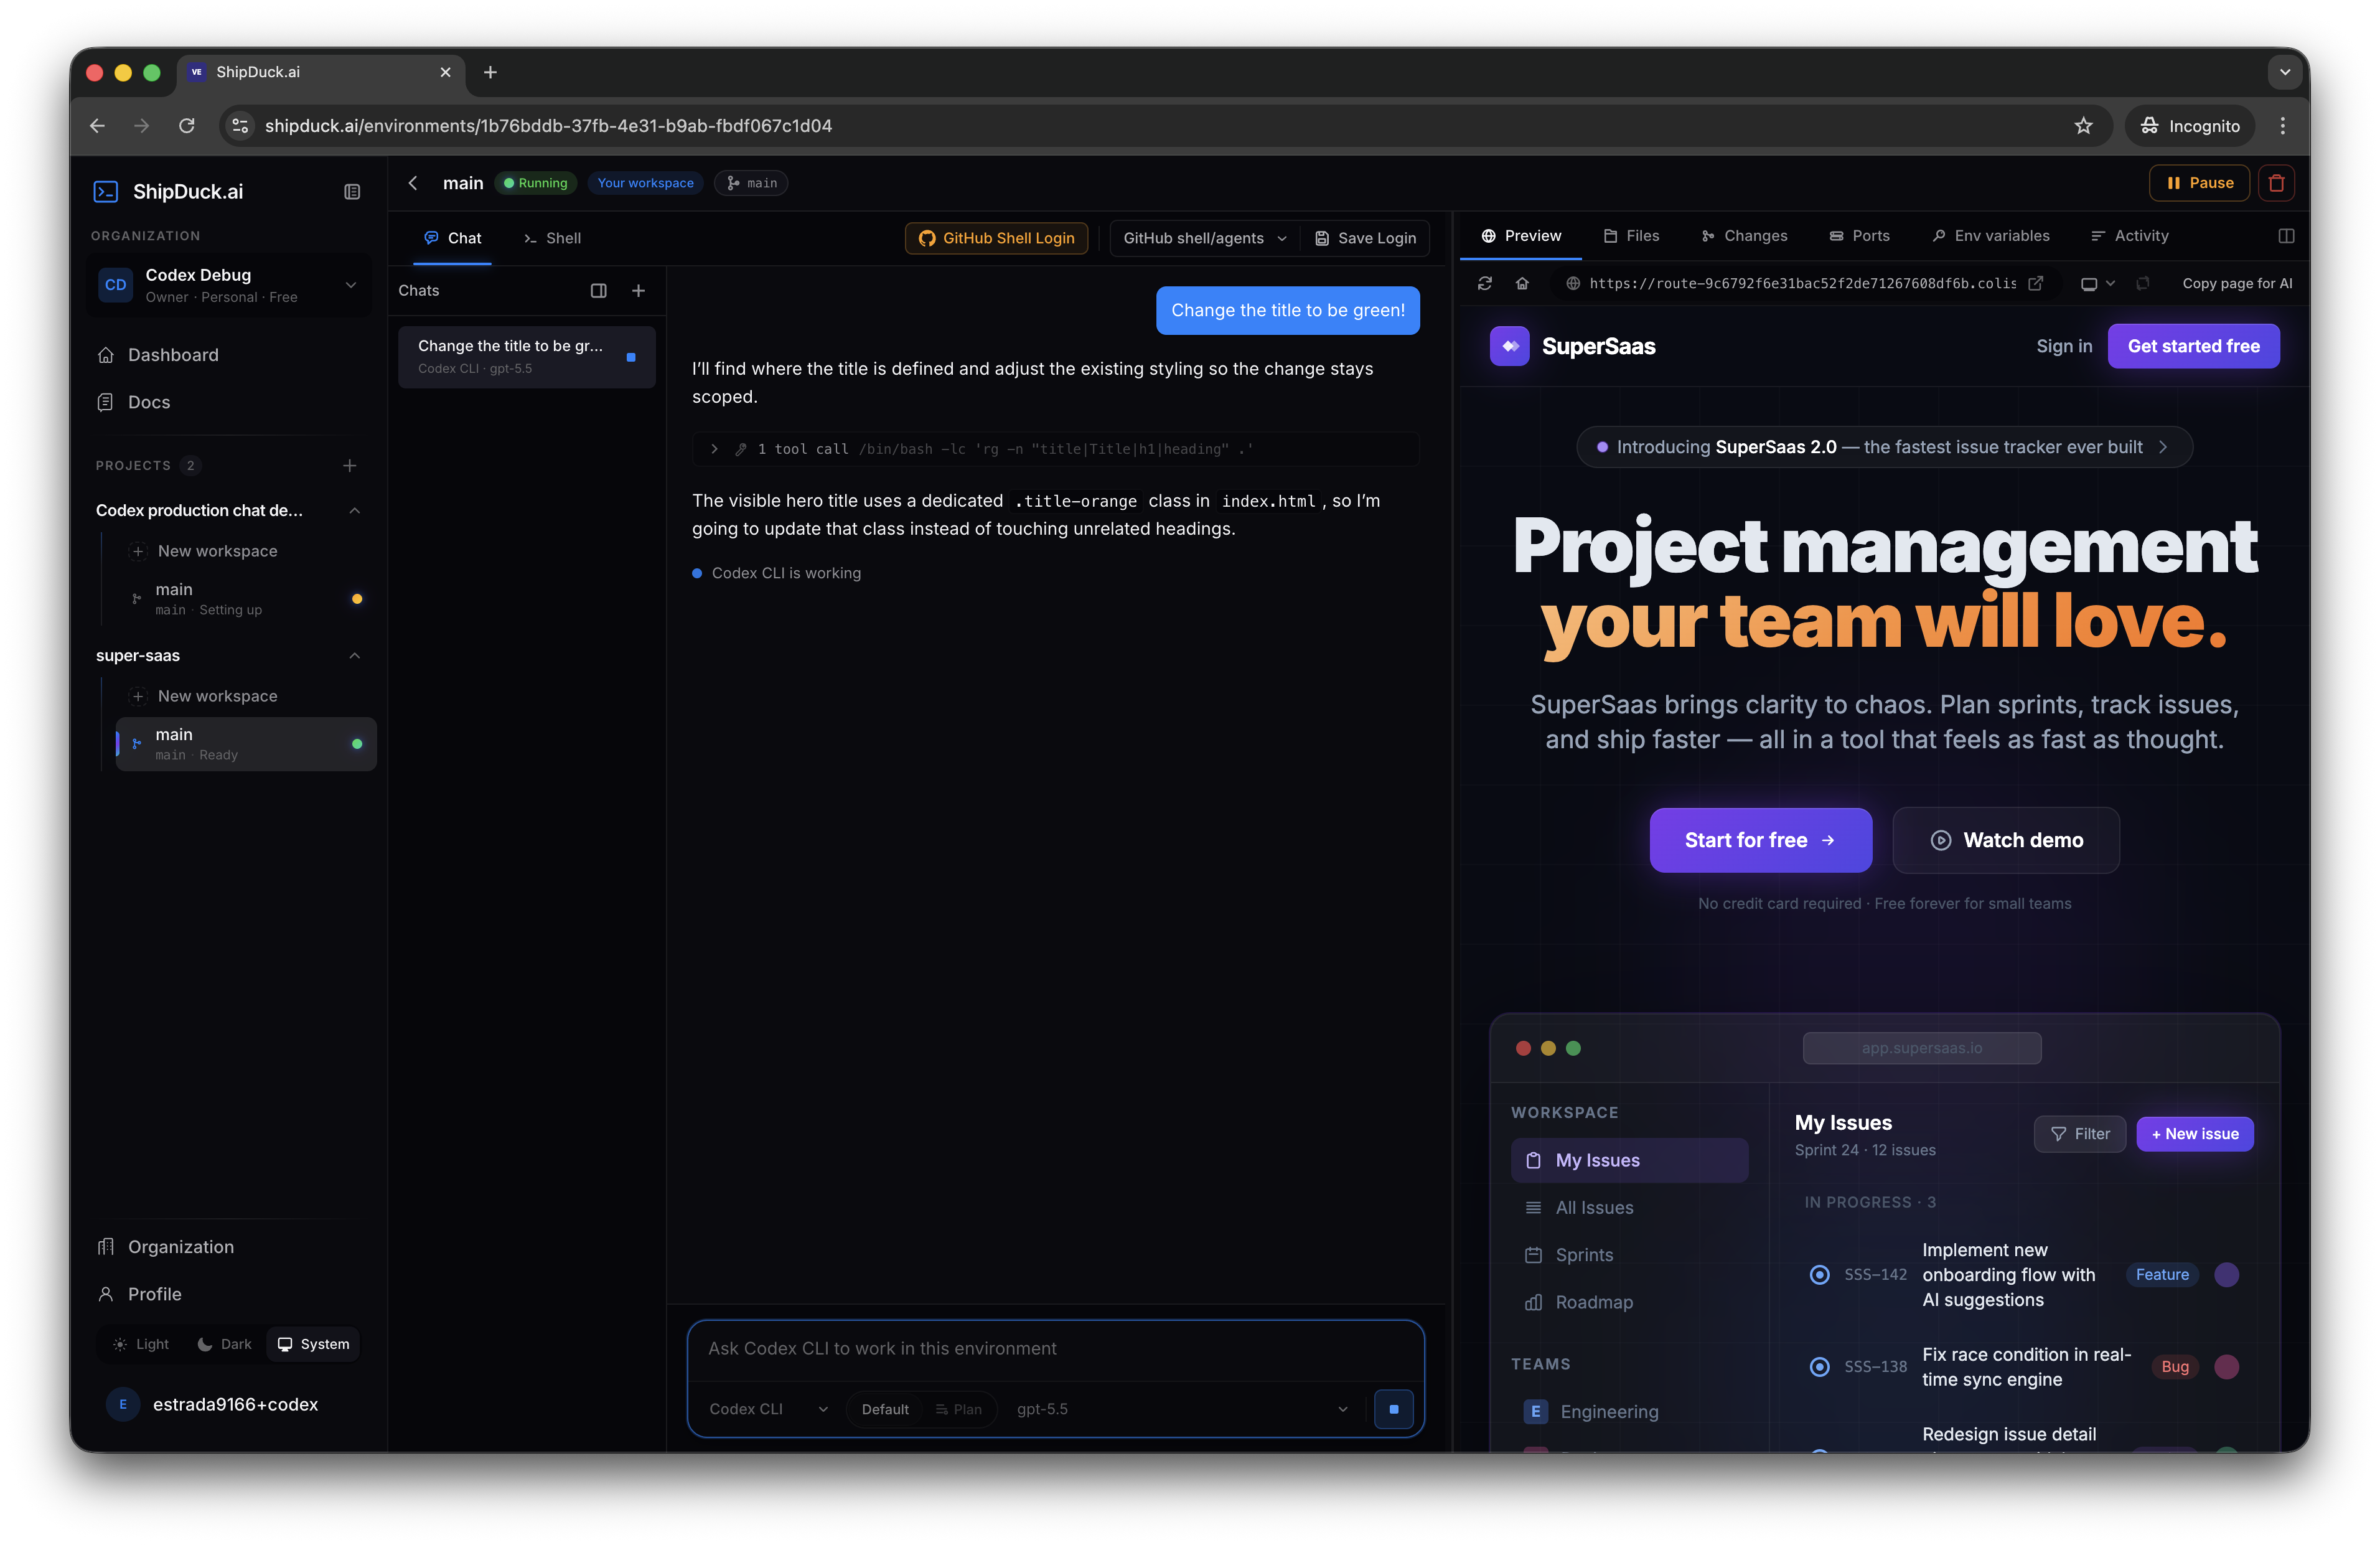Toggle chats panel layout icon
This screenshot has width=2380, height=1545.
click(x=598, y=290)
